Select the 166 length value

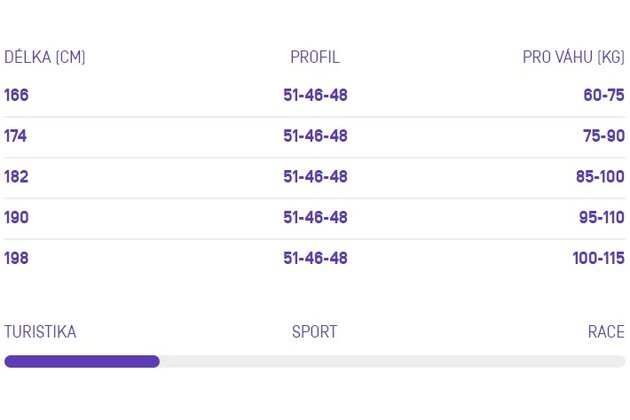pyautogui.click(x=16, y=95)
